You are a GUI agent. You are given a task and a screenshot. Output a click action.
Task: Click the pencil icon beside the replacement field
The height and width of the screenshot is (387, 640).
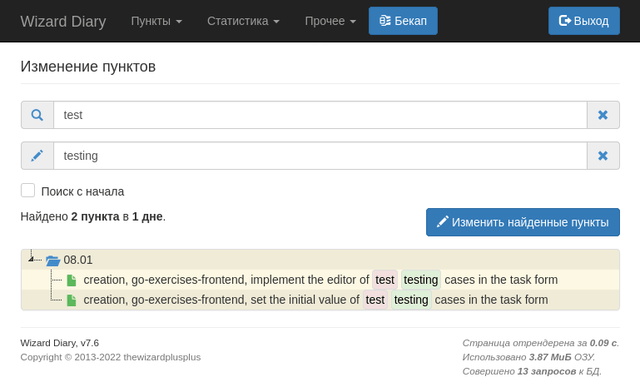(37, 156)
